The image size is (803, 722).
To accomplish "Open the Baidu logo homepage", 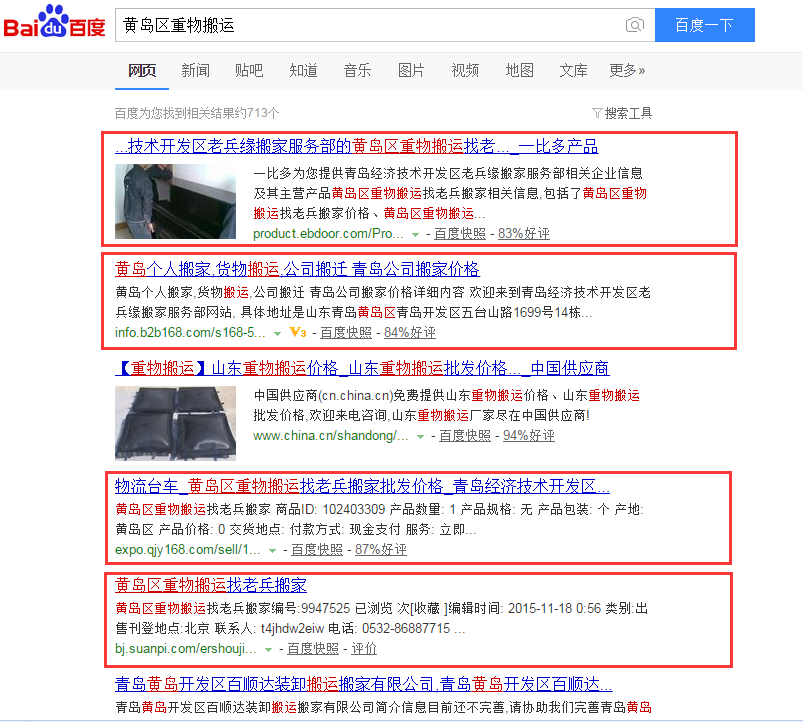I will 54,21.
